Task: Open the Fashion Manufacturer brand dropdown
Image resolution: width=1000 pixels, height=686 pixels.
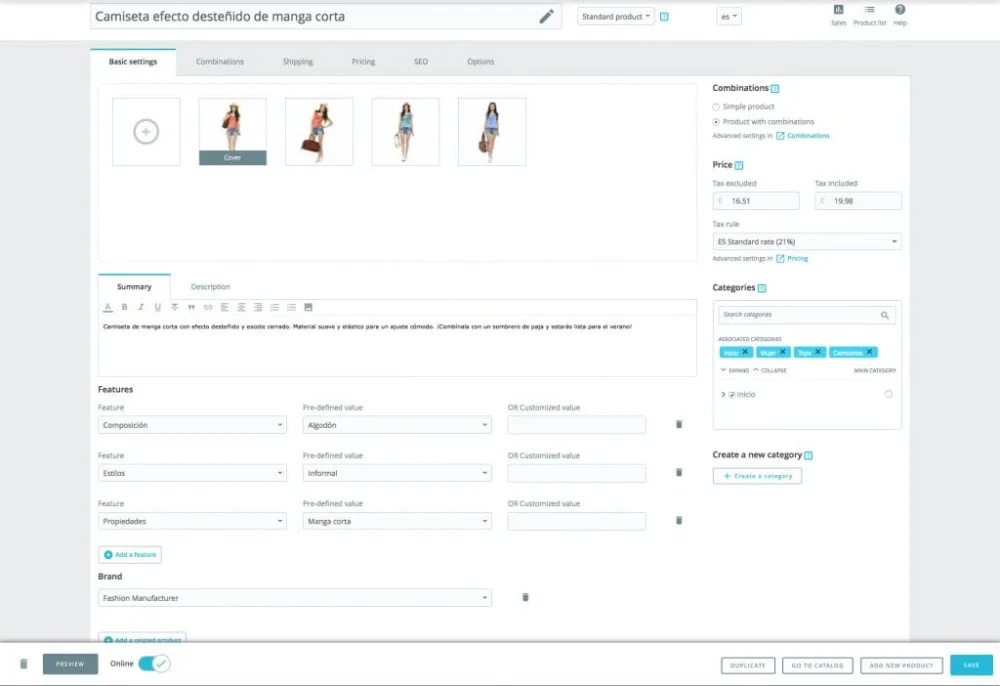Action: [295, 597]
